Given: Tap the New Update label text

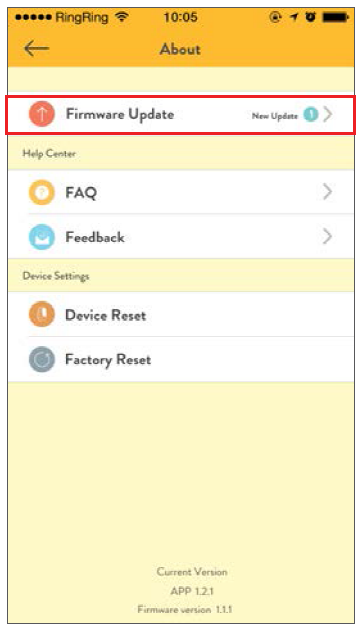Looking at the screenshot, I should tap(275, 116).
